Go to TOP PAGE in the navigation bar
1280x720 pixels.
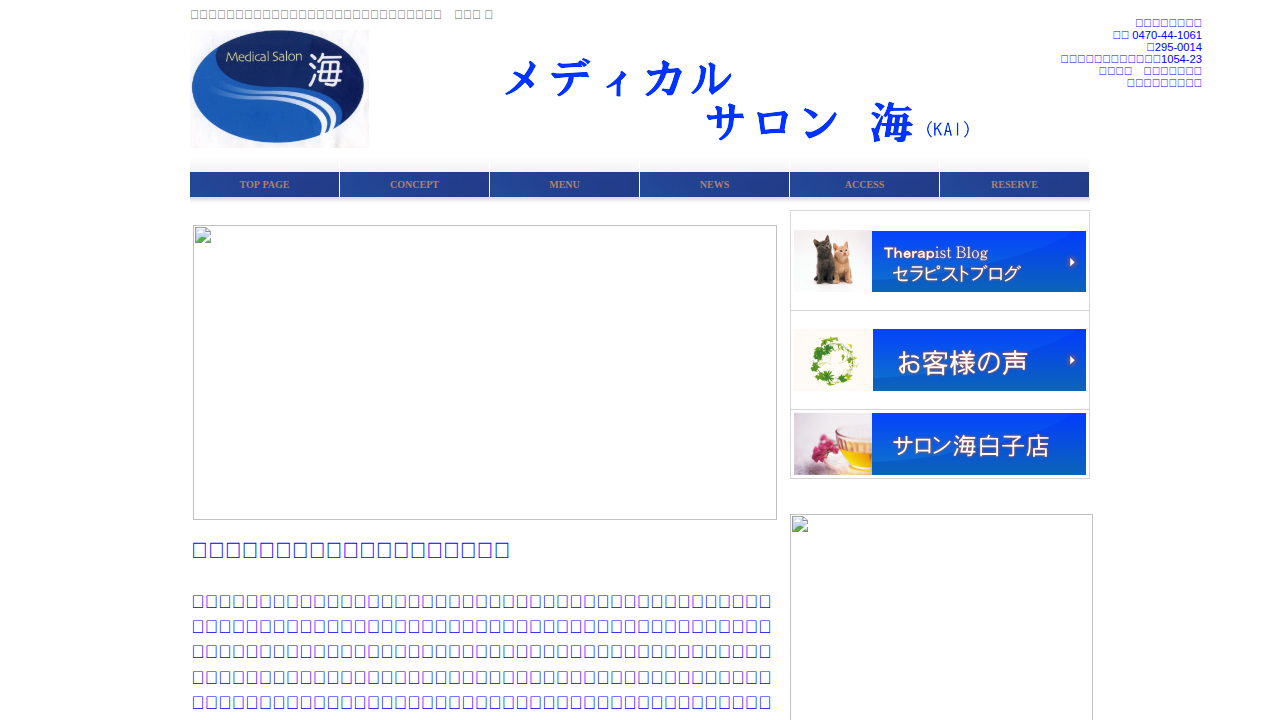264,185
